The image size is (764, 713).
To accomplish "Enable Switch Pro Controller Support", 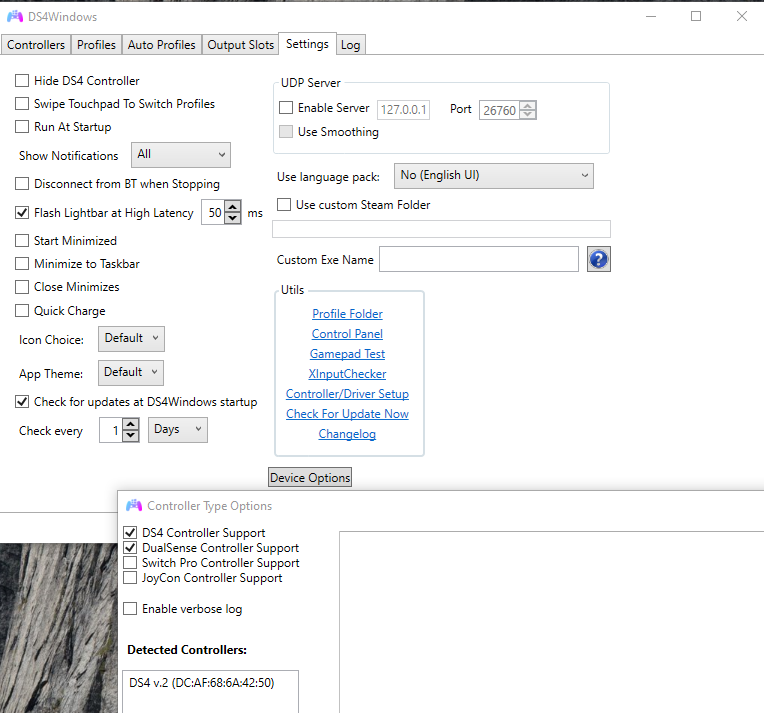I will (130, 563).
